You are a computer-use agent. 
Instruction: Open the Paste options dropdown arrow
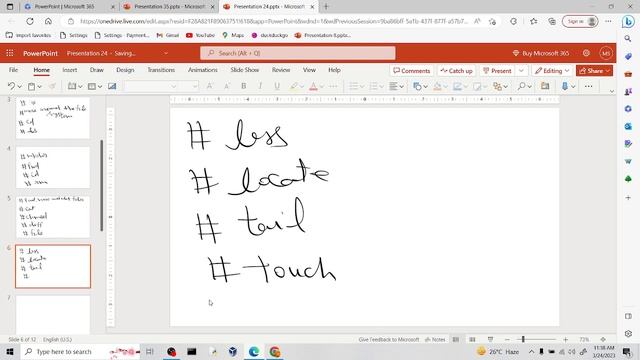[x=40, y=87]
